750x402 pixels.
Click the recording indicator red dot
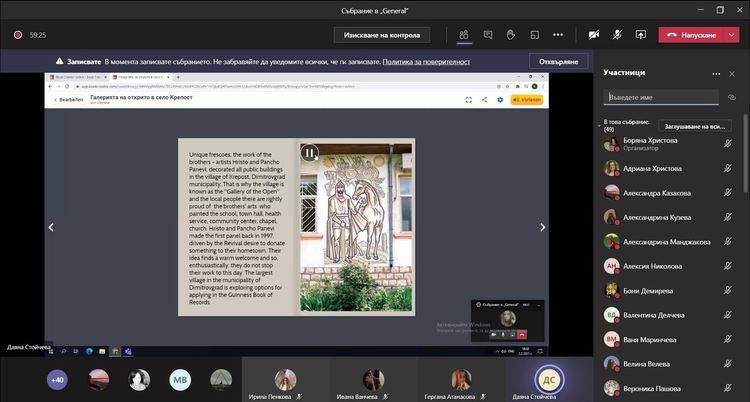[18, 35]
